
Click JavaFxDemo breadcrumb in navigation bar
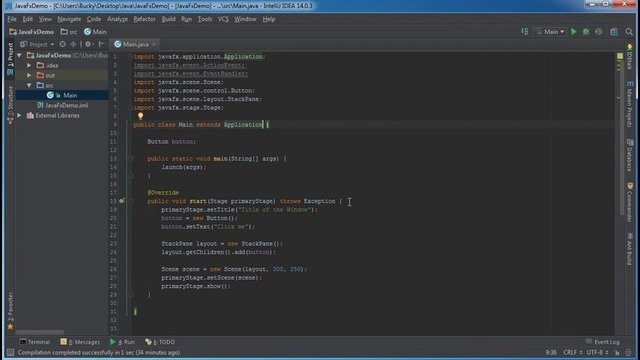(x=31, y=32)
